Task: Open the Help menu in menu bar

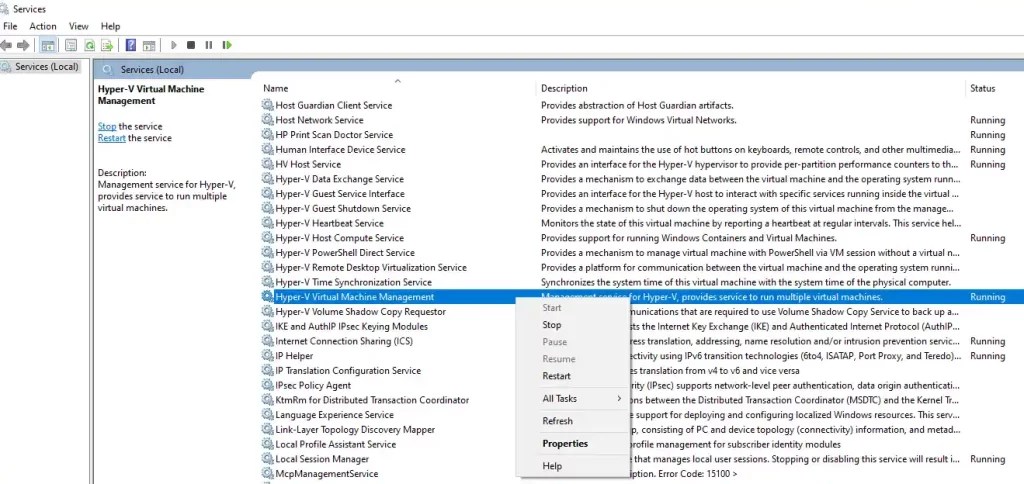Action: (x=110, y=26)
